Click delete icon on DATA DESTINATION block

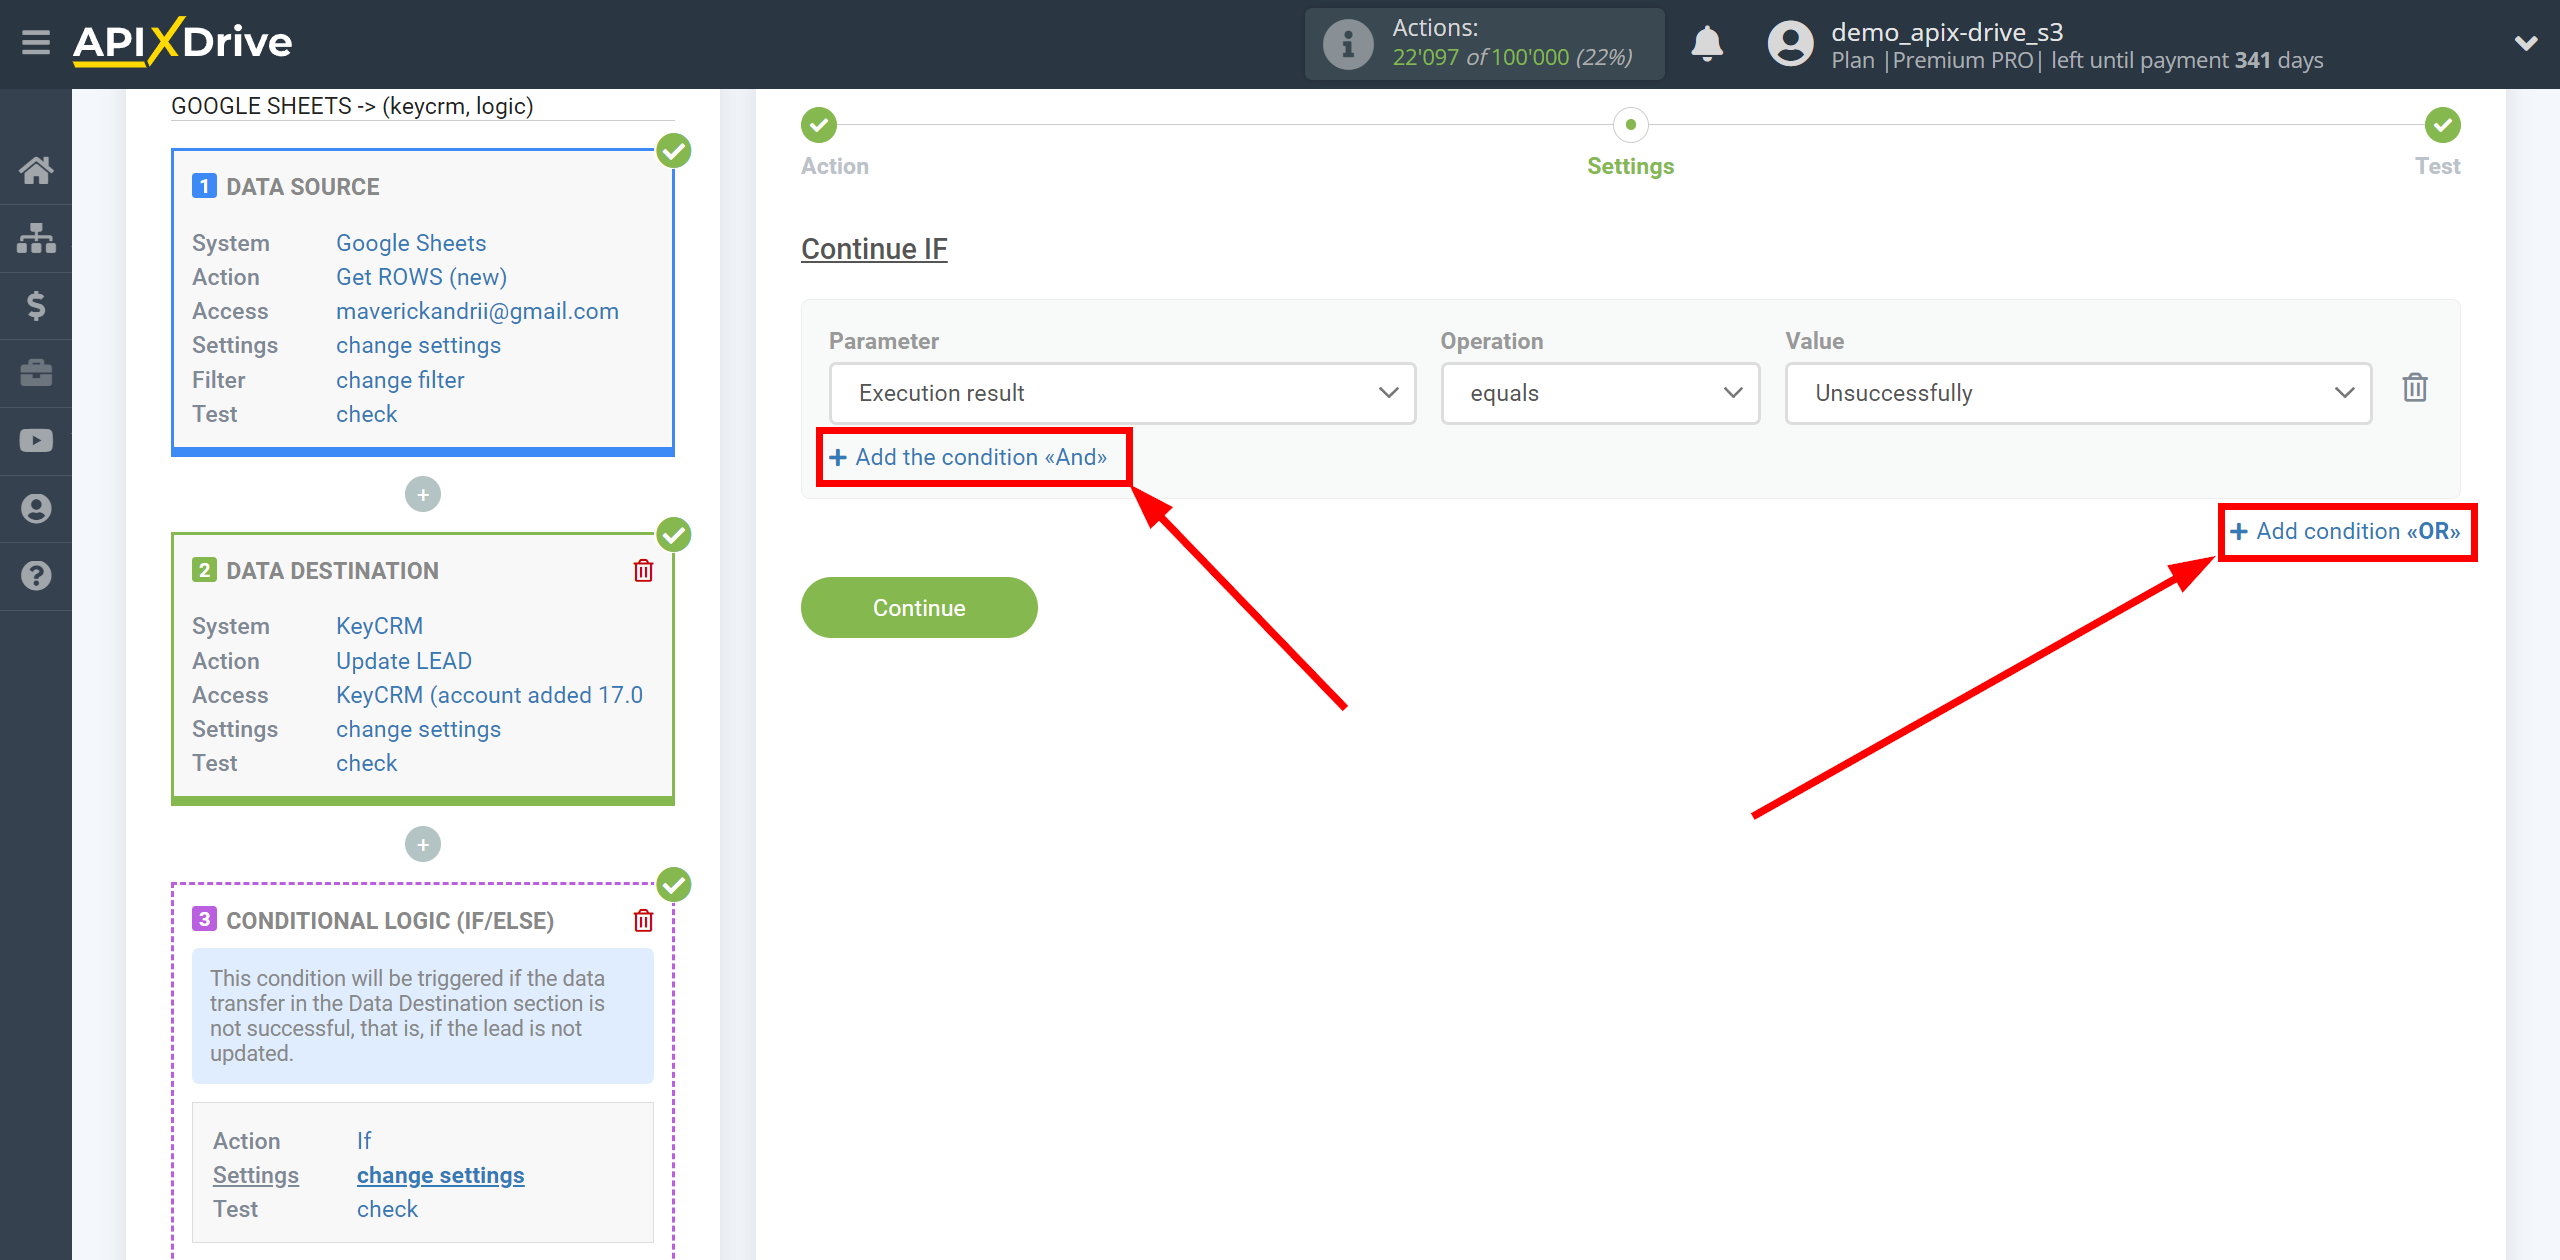point(643,570)
